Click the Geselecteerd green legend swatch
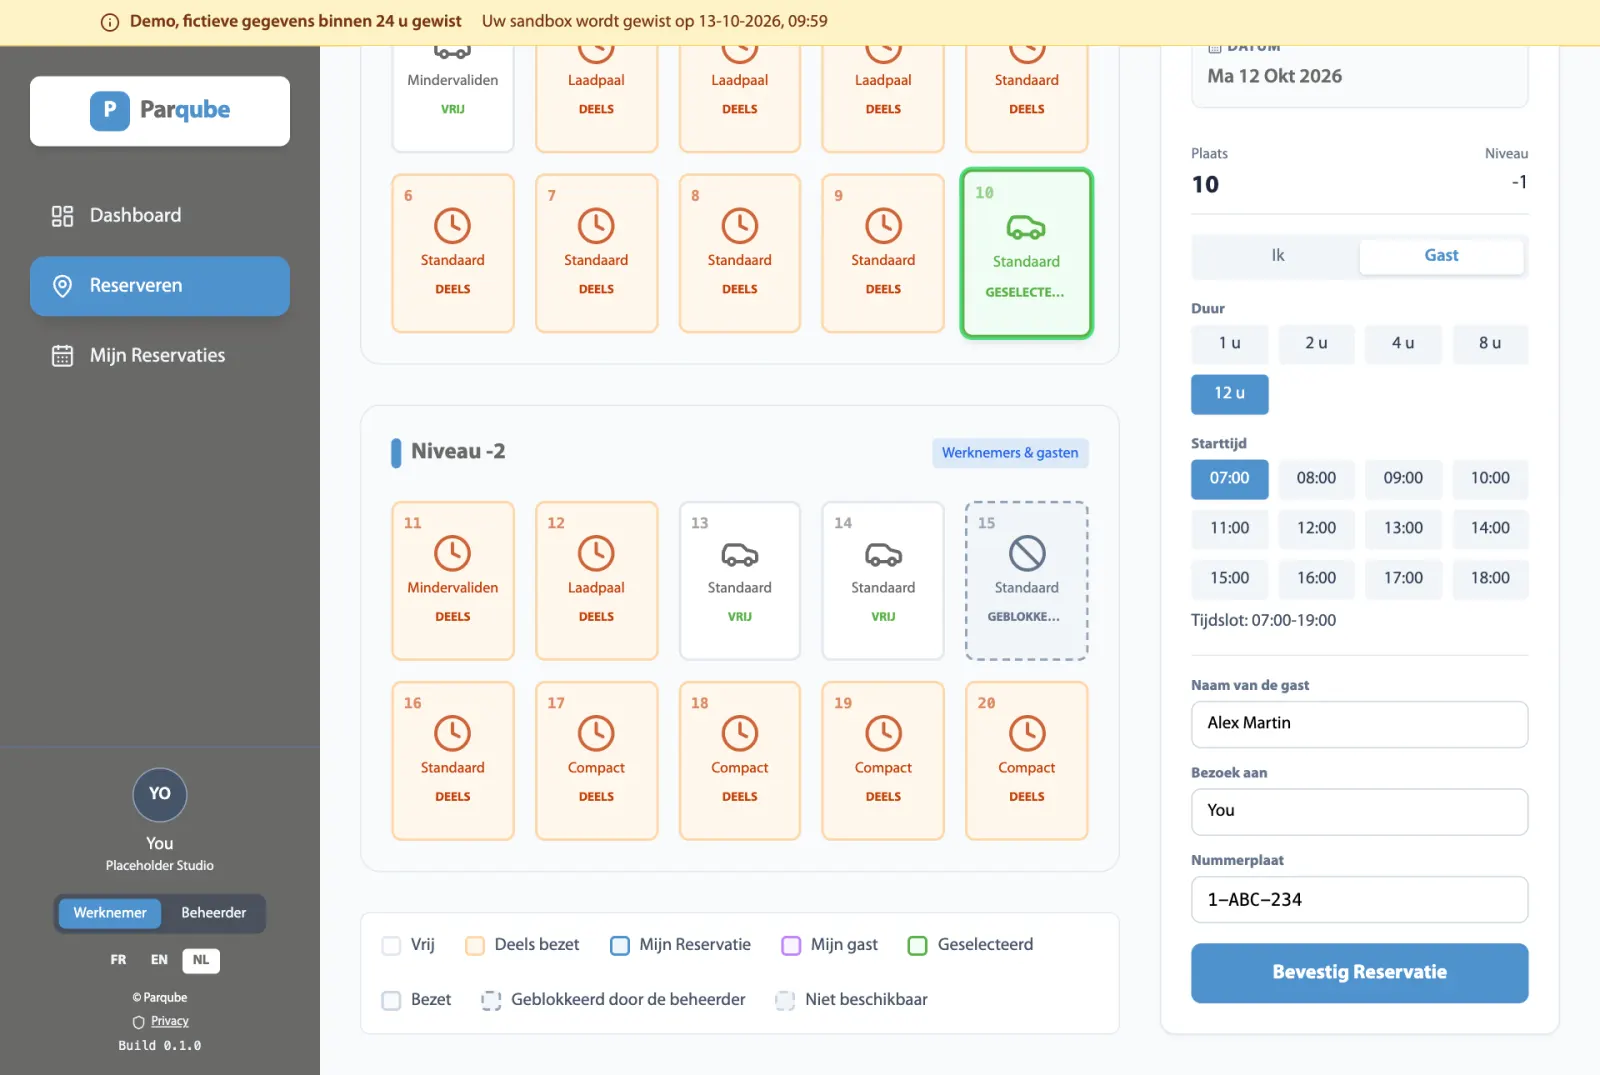 coord(917,946)
